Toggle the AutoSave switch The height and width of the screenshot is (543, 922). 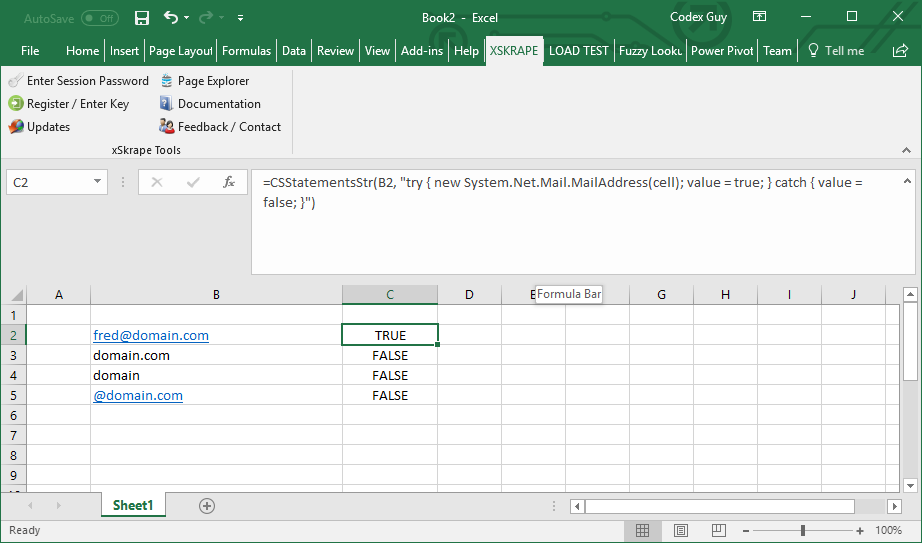100,18
